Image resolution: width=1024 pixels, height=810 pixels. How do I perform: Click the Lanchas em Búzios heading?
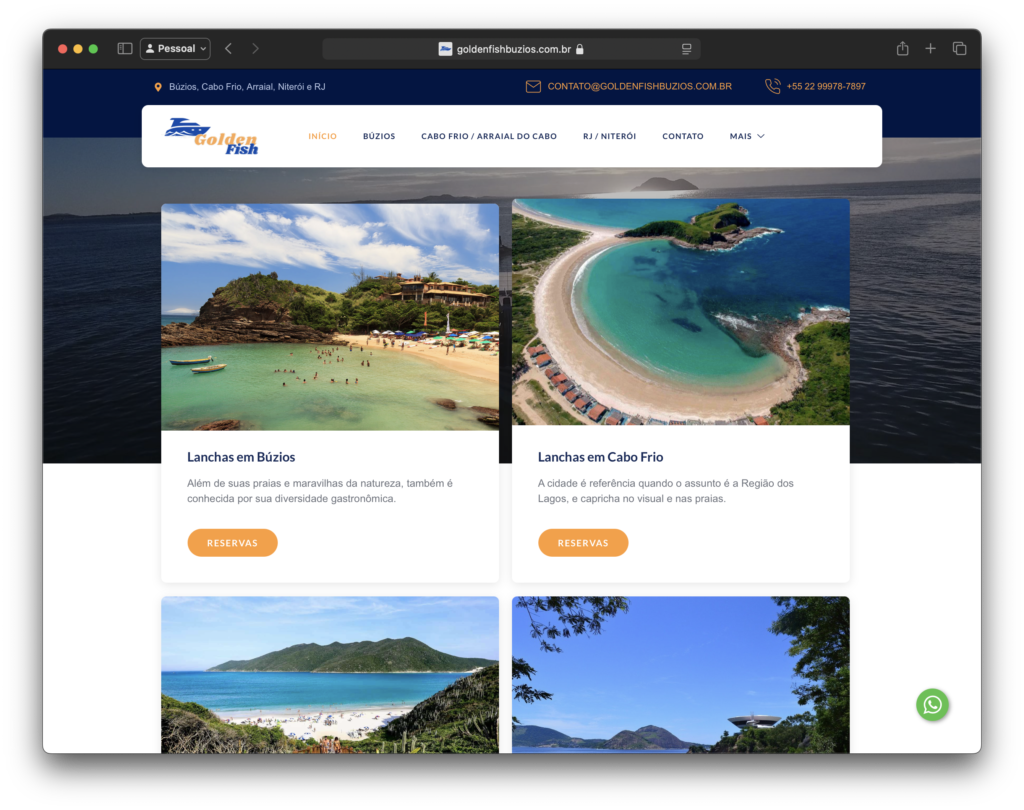click(241, 457)
